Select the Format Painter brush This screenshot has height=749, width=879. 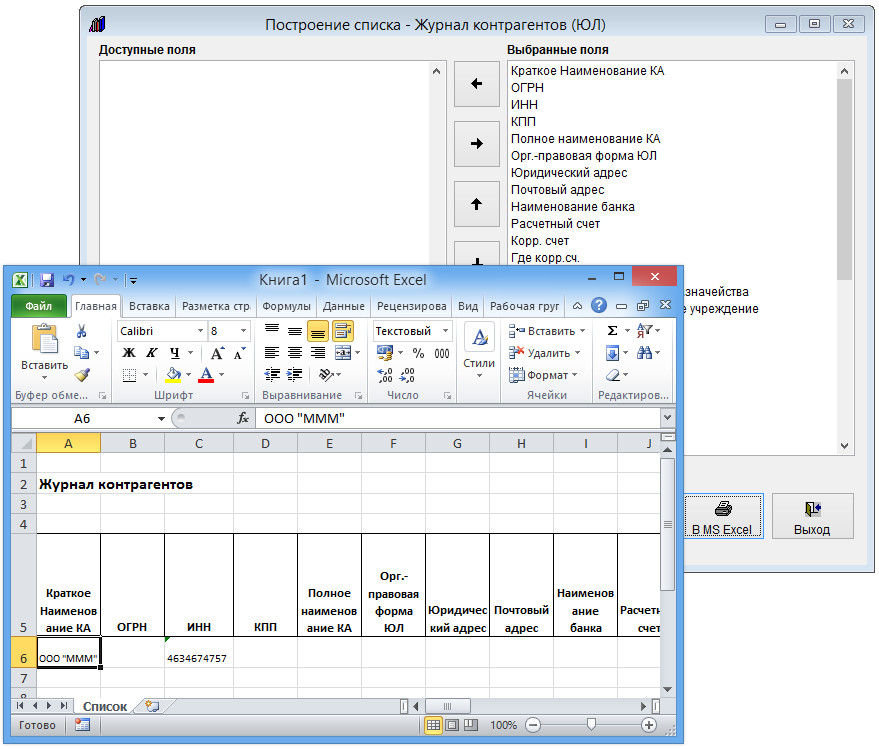point(82,375)
